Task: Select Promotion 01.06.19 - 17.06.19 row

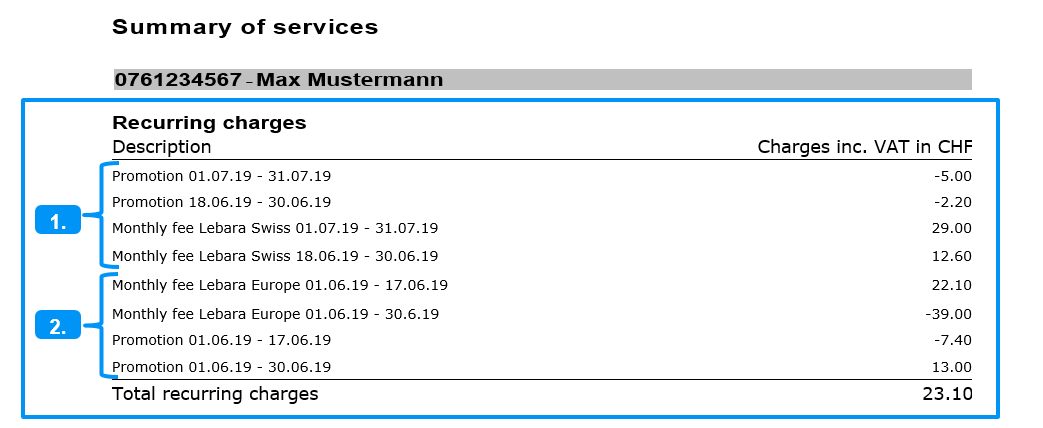Action: (x=221, y=340)
